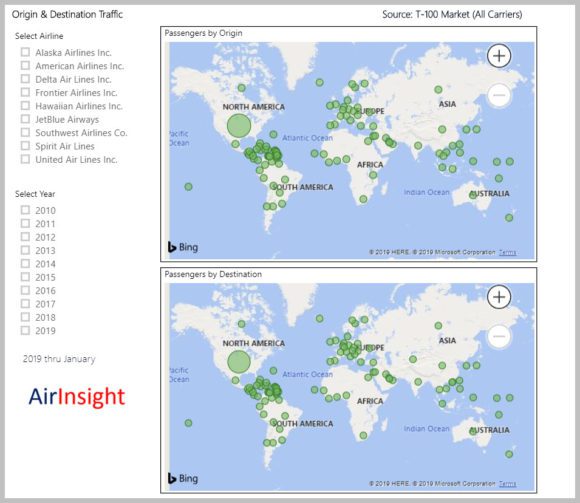The height and width of the screenshot is (503, 580).
Task: Zoom in on Passengers by Destination map
Action: [499, 297]
